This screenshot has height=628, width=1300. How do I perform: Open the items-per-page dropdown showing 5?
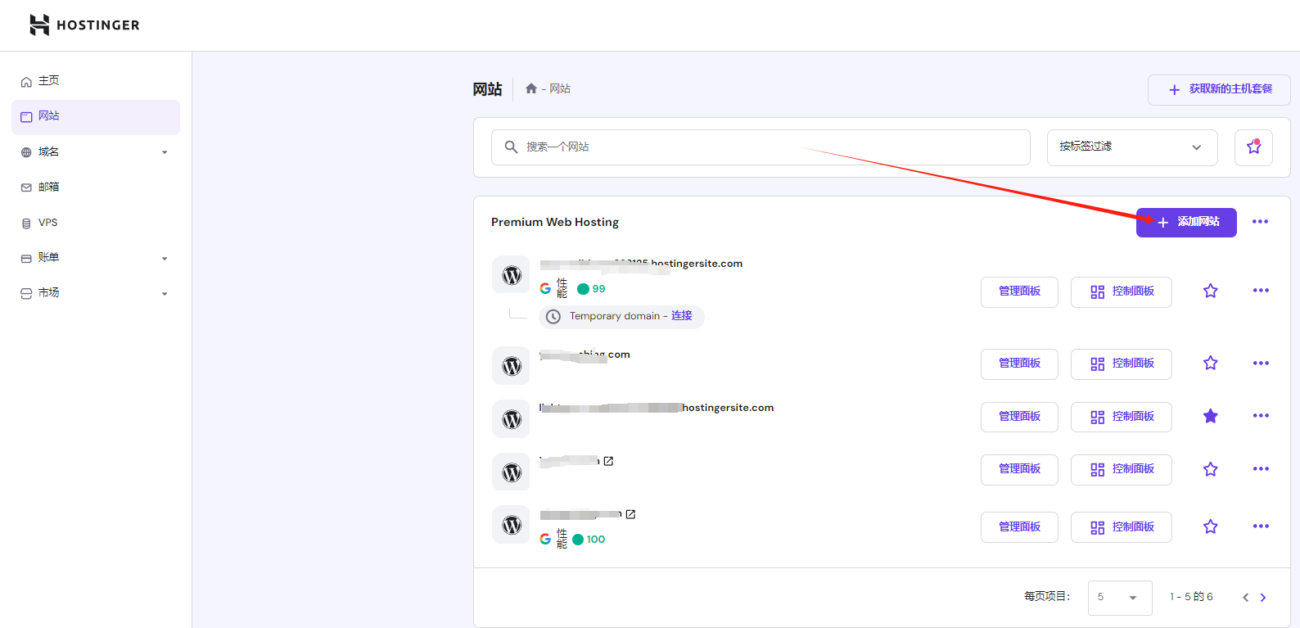[x=1117, y=597]
